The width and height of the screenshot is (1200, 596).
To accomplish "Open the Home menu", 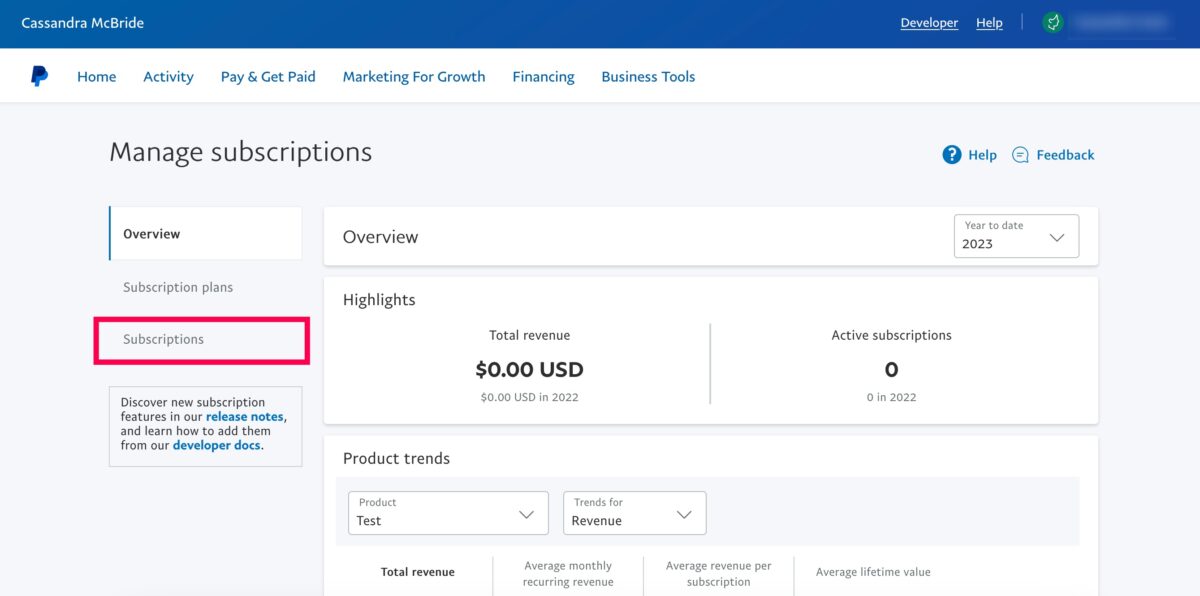I will point(97,76).
